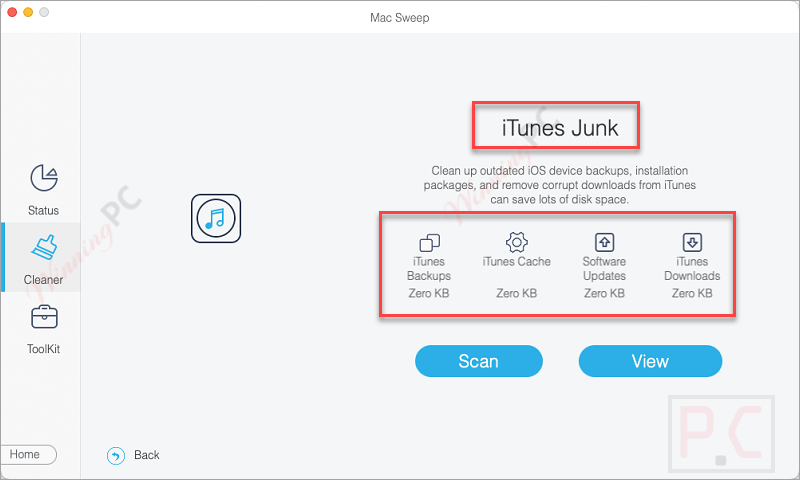Click the iTunes Junk heading
Viewport: 800px width, 480px height.
560,128
